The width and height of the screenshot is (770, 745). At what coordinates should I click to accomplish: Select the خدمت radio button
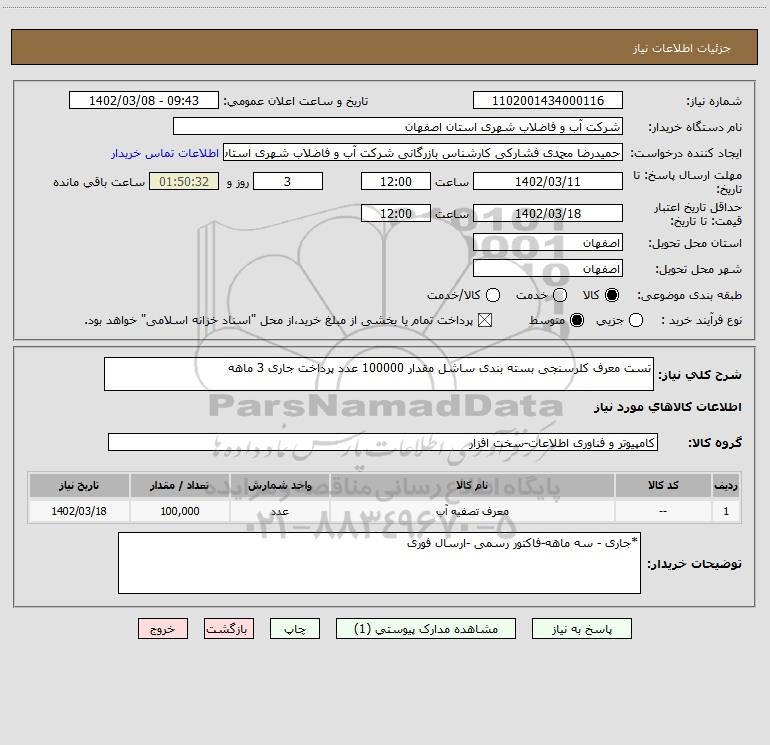click(x=560, y=295)
